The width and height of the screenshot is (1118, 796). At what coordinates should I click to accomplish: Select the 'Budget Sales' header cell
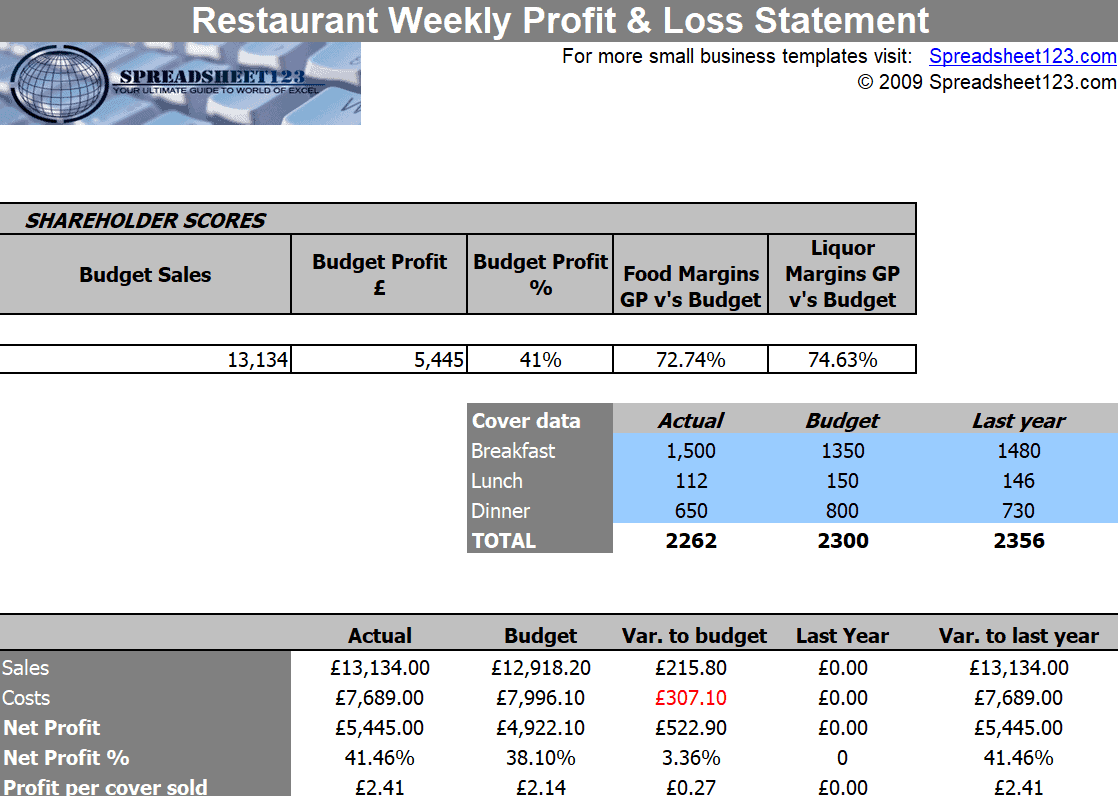pyautogui.click(x=145, y=275)
